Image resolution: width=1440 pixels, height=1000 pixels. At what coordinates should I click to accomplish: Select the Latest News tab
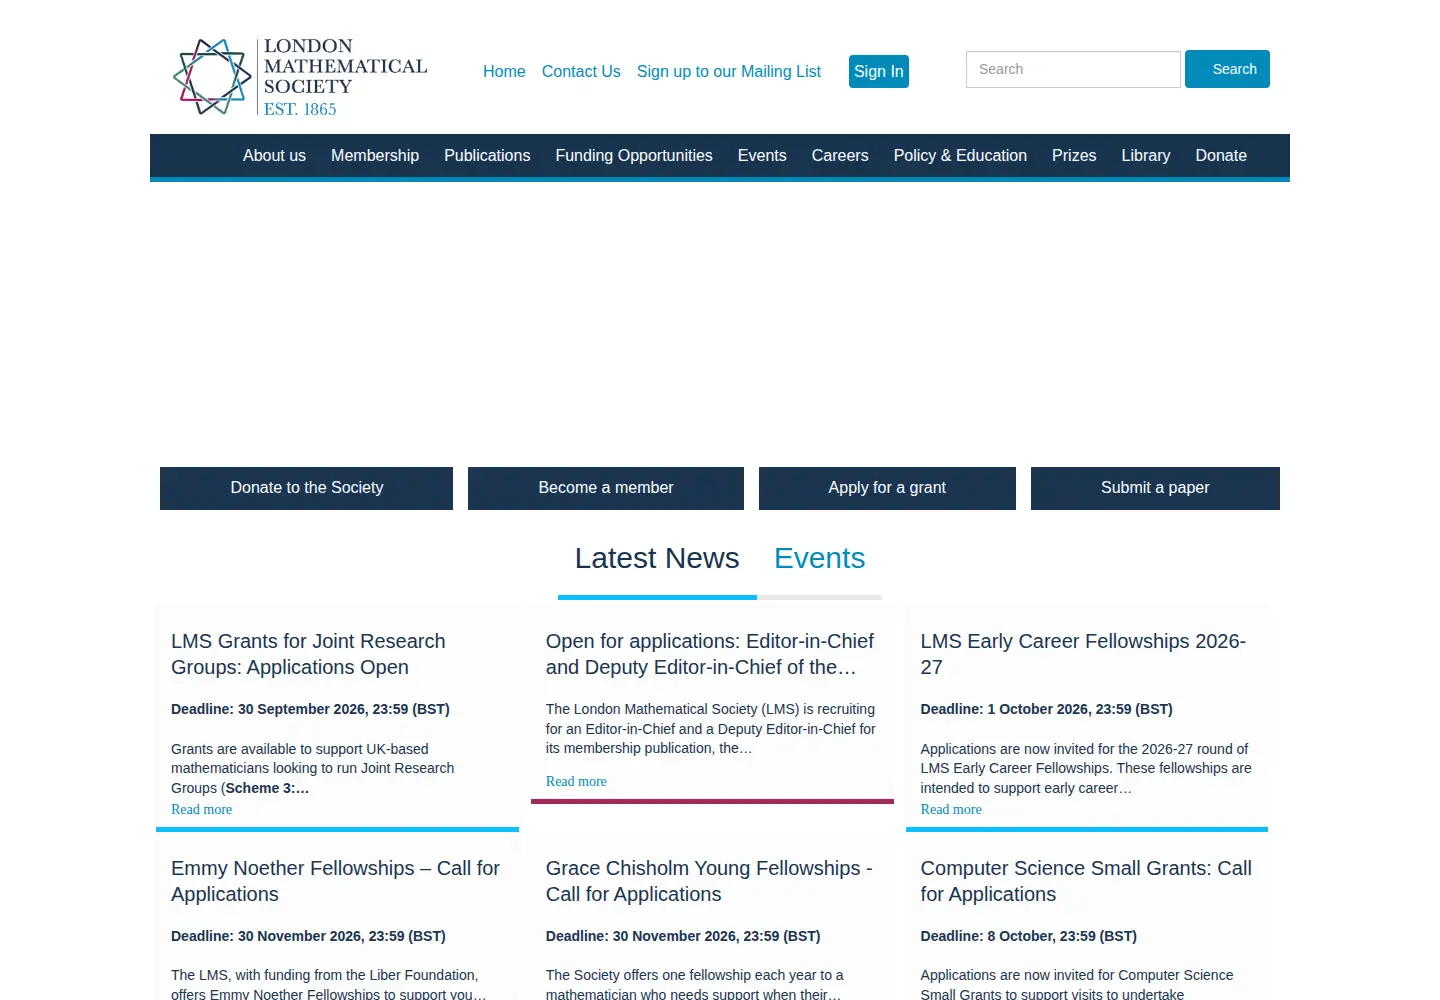pyautogui.click(x=657, y=558)
